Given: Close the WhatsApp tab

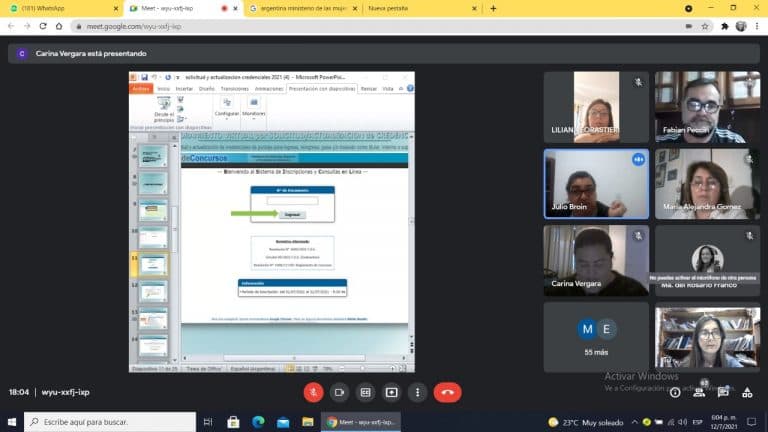Looking at the screenshot, I should coord(116,8).
